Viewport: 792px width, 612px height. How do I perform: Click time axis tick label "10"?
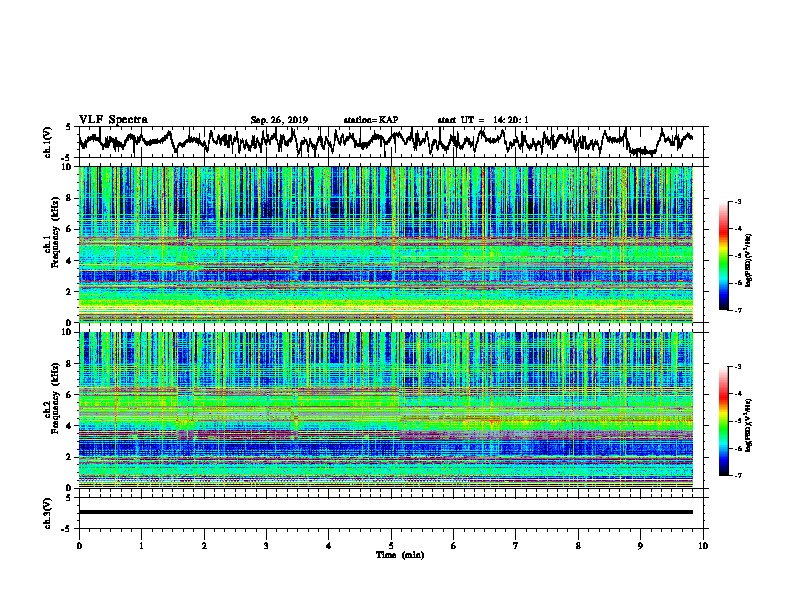coord(703,546)
